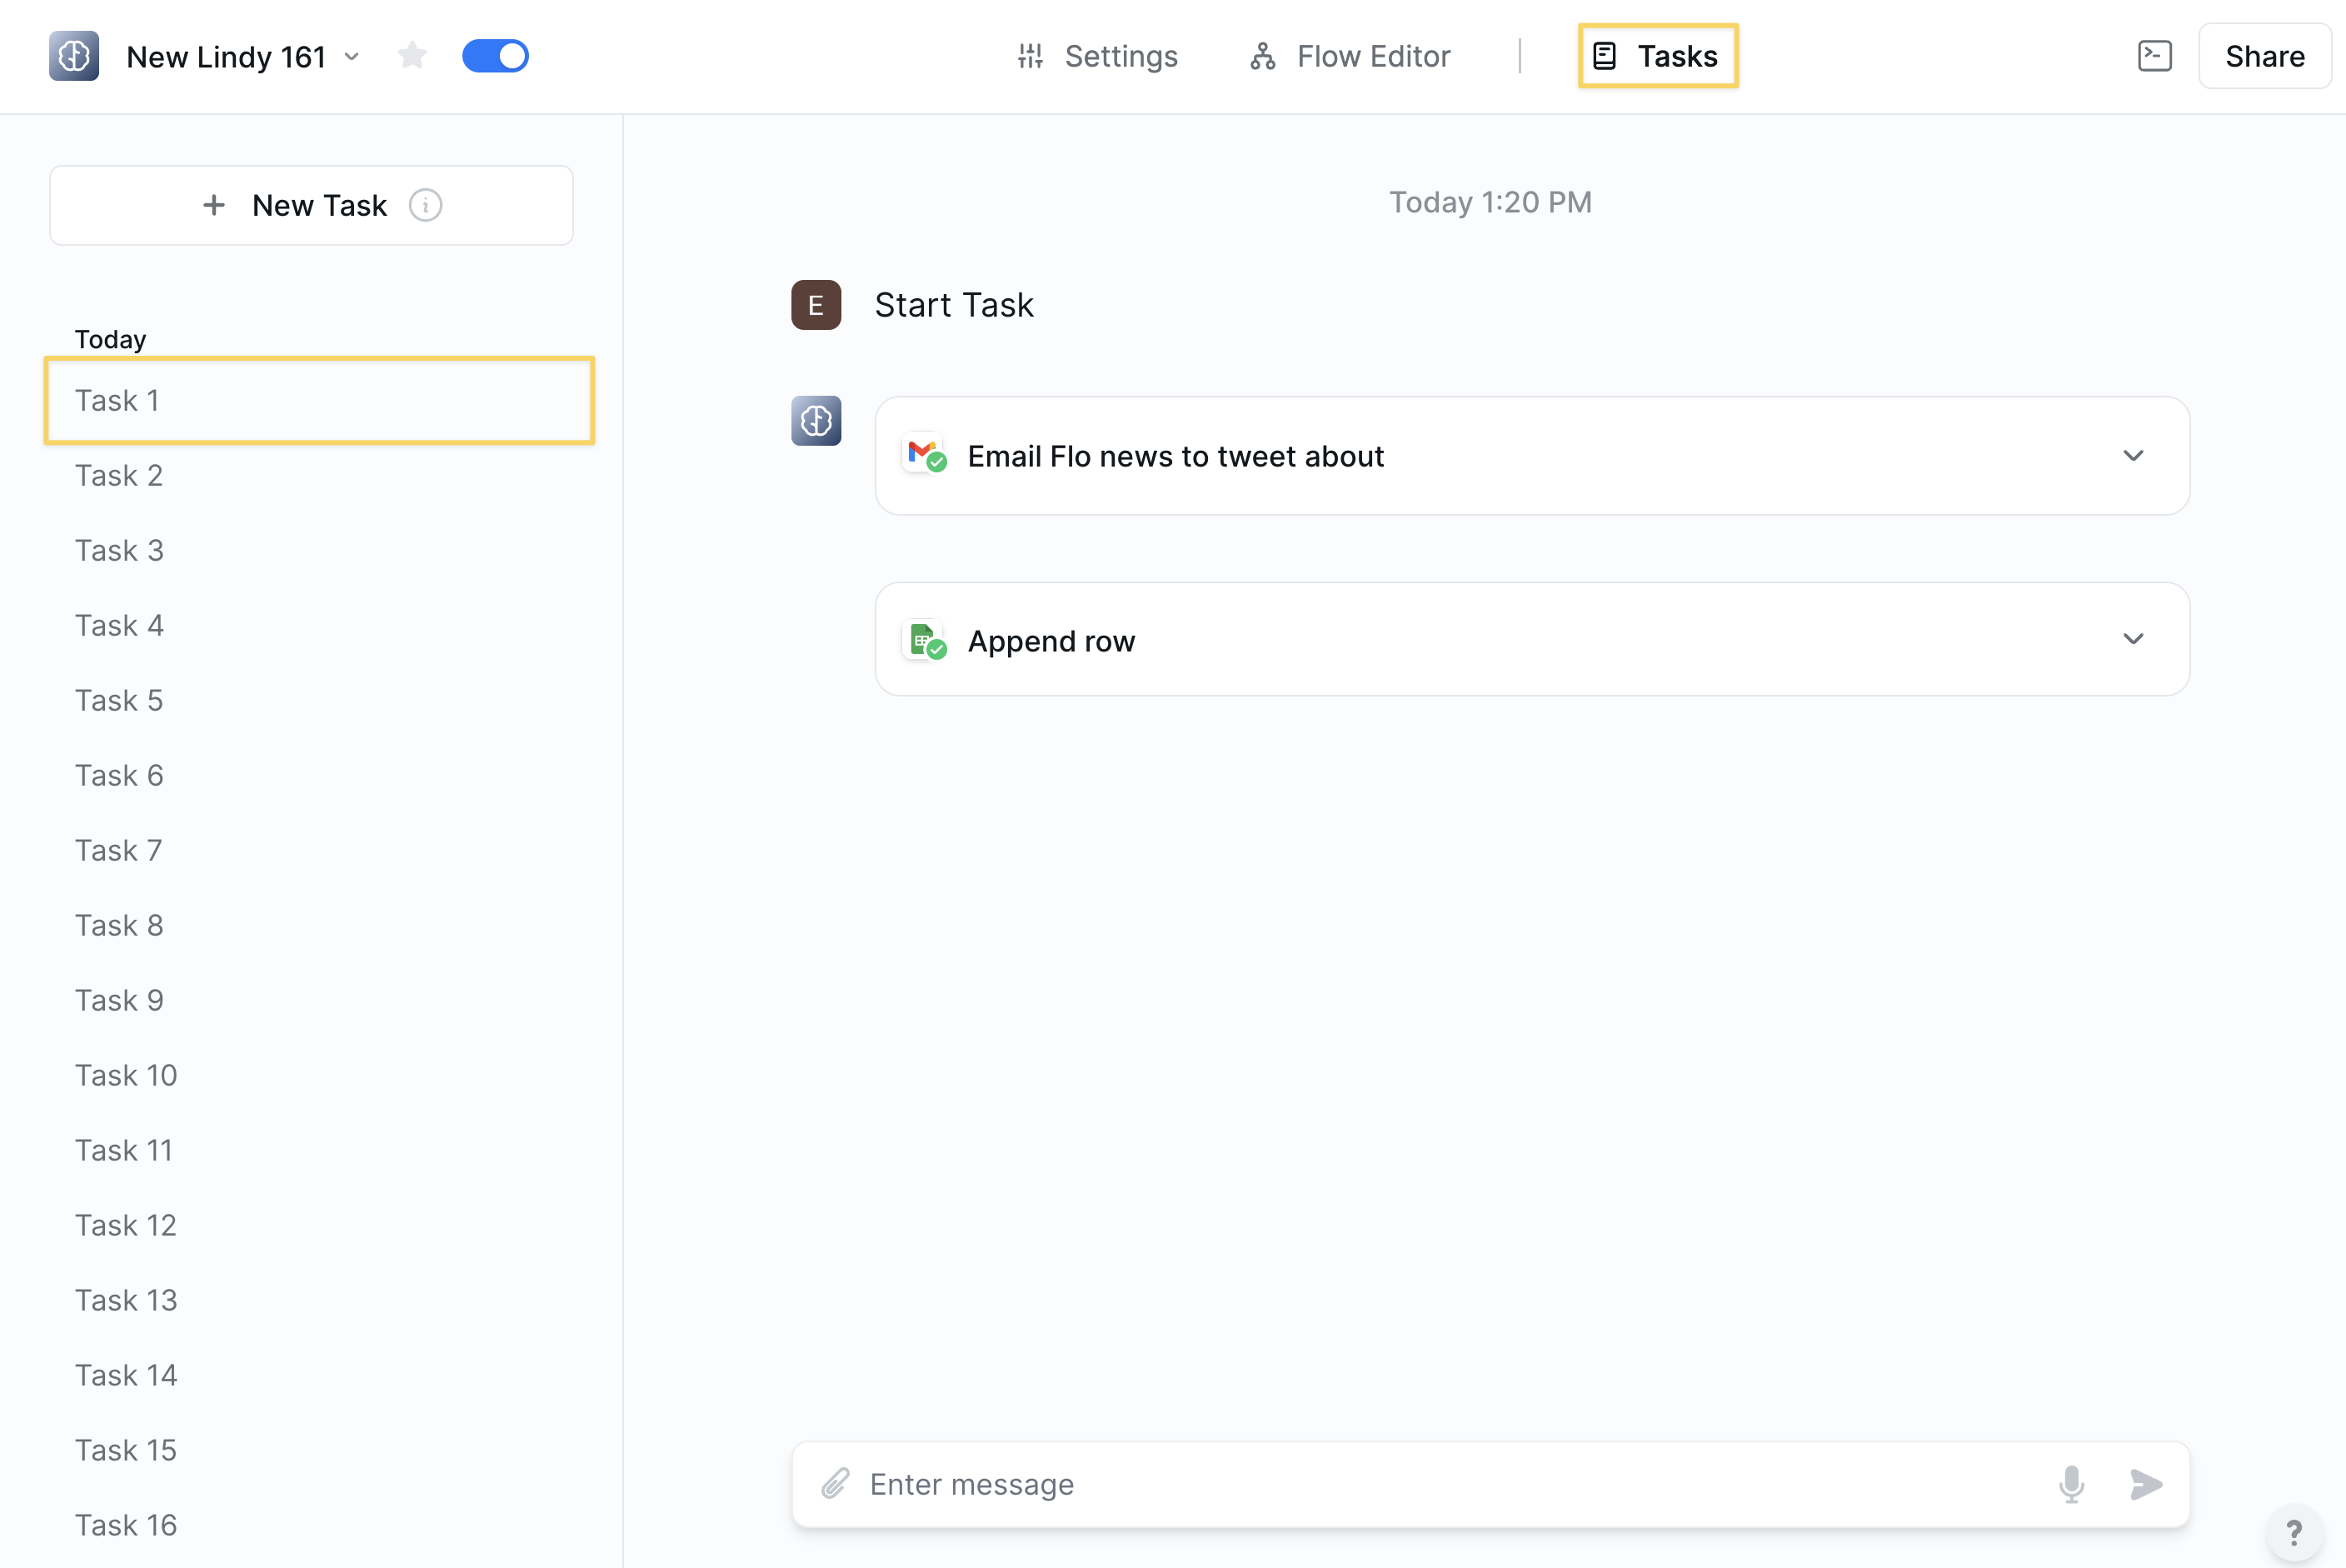Click the Enter message input field
This screenshot has width=2346, height=1568.
1450,1484
